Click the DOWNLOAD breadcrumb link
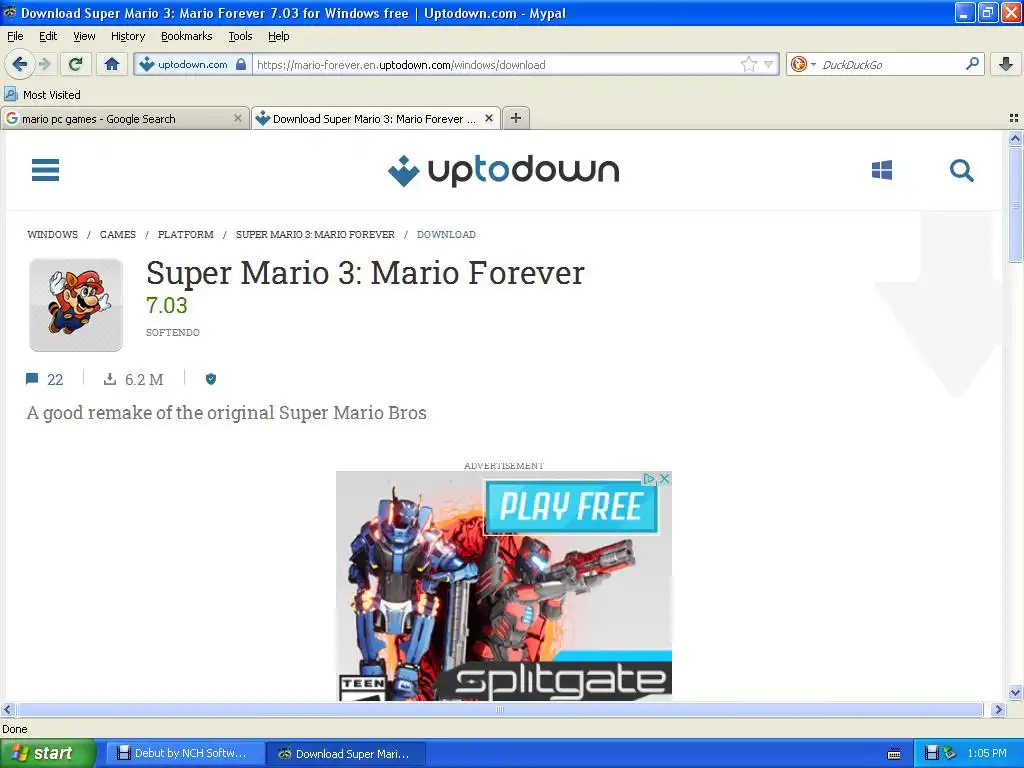This screenshot has height=768, width=1024. (446, 234)
